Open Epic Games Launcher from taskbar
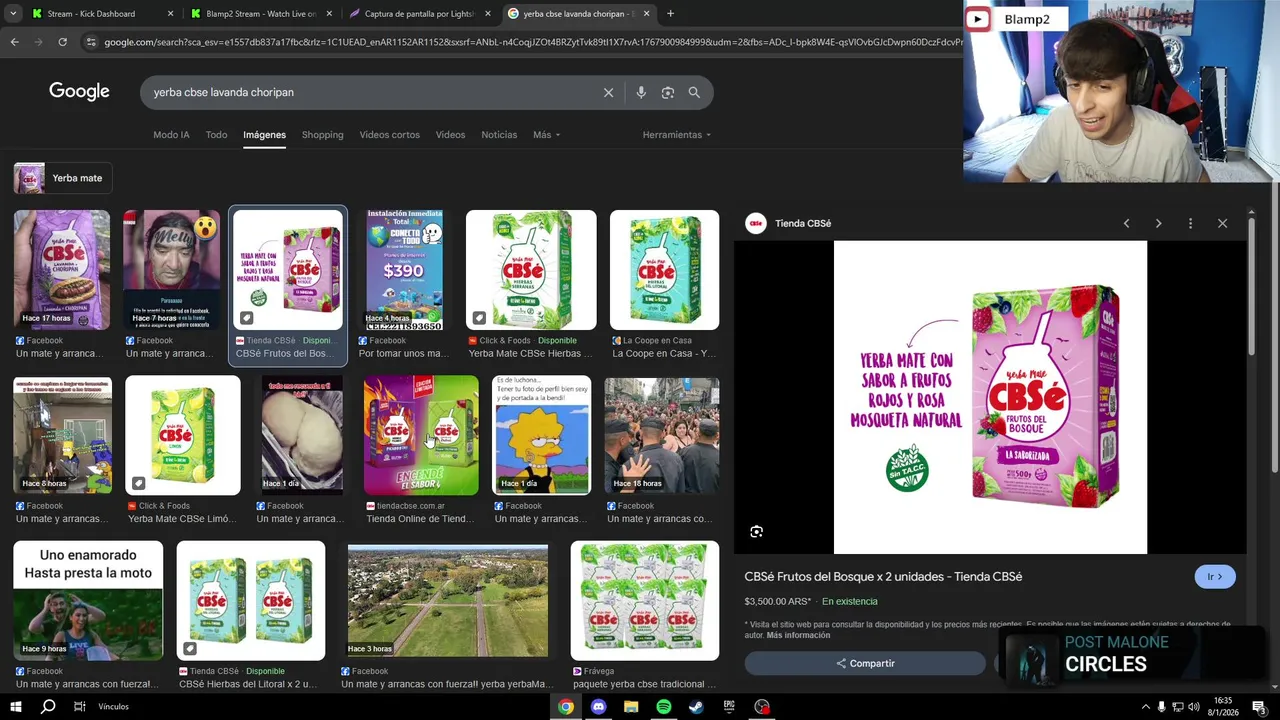The height and width of the screenshot is (720, 1280). tap(729, 706)
